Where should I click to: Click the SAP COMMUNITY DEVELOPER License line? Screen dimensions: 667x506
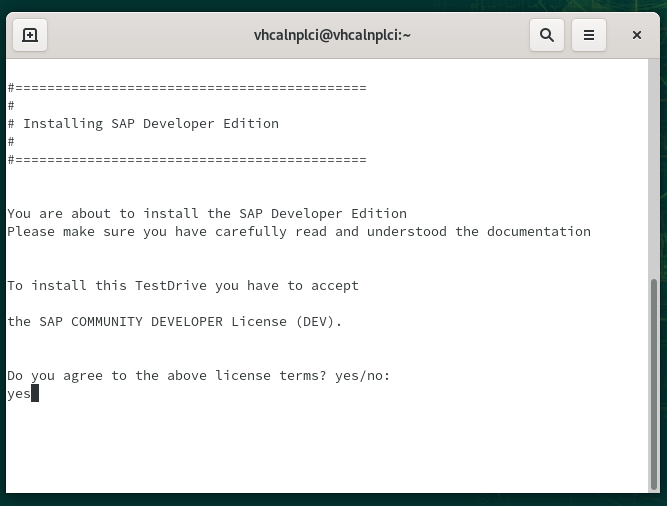[x=174, y=321]
